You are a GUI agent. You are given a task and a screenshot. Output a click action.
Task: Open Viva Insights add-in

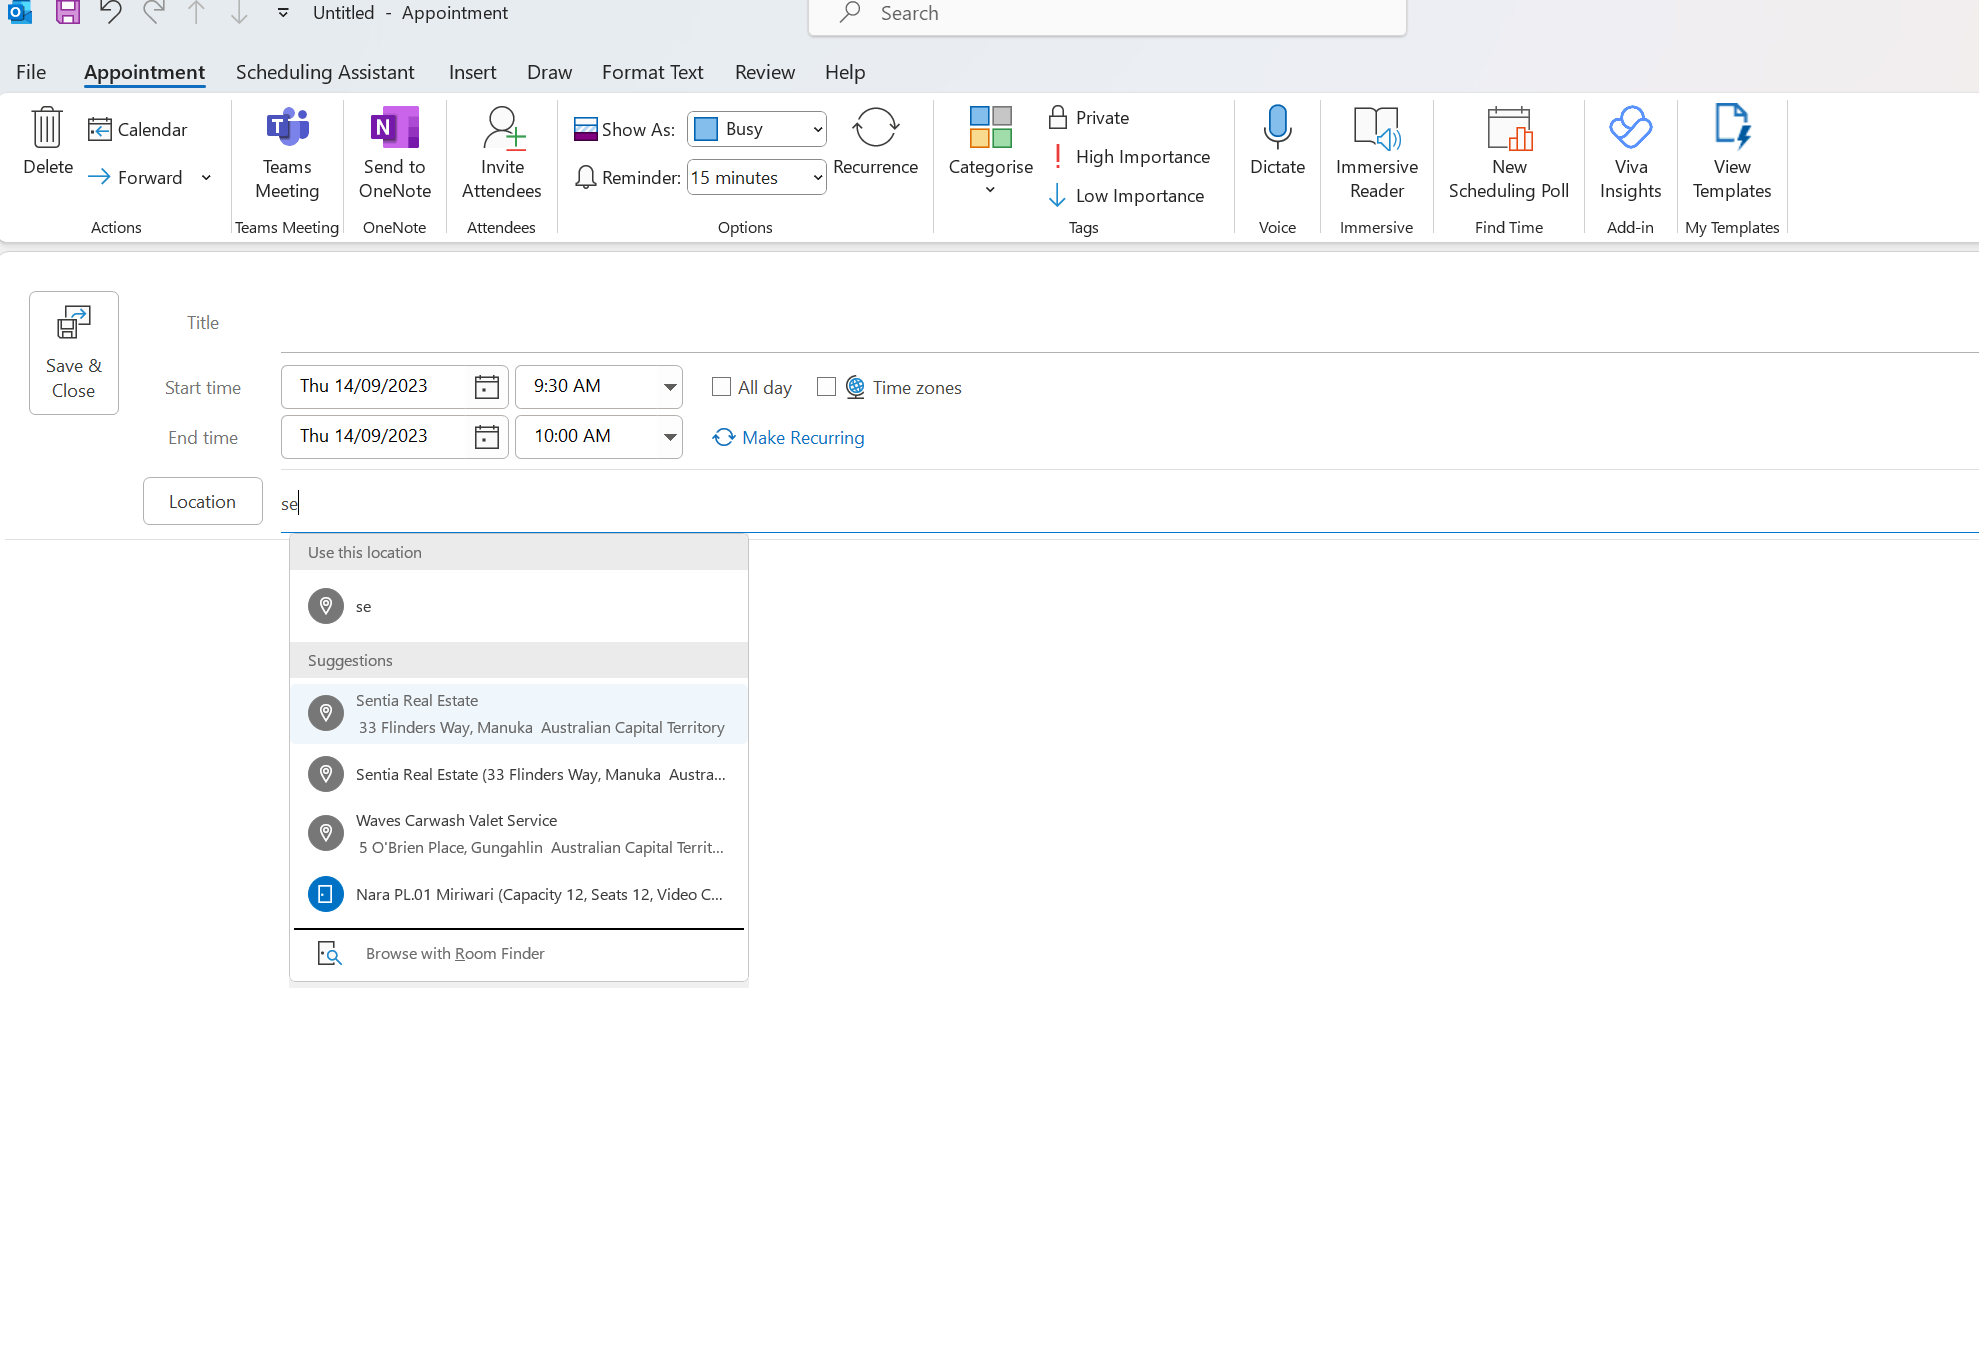(x=1630, y=128)
